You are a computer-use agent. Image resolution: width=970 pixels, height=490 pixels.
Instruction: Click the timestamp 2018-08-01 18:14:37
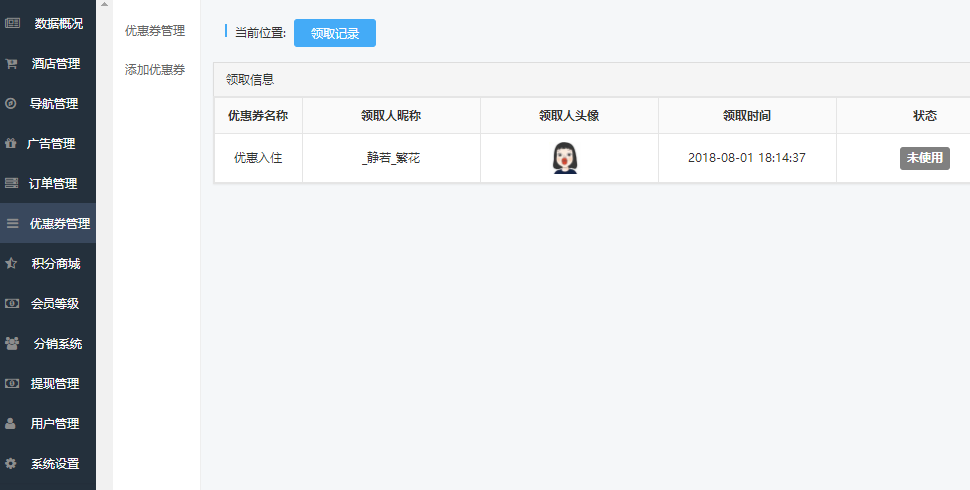[747, 158]
